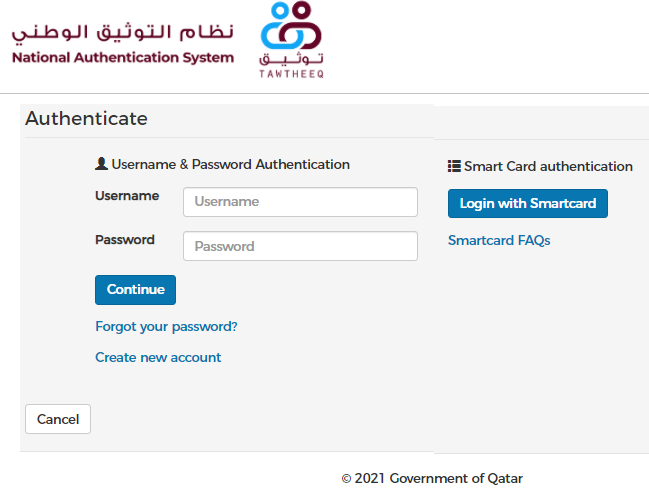649x503 pixels.
Task: Open the Create new account link
Action: (158, 357)
